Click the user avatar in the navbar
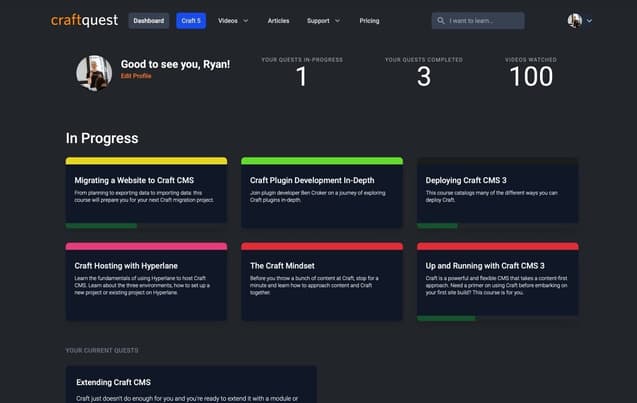The height and width of the screenshot is (403, 637). click(x=574, y=20)
